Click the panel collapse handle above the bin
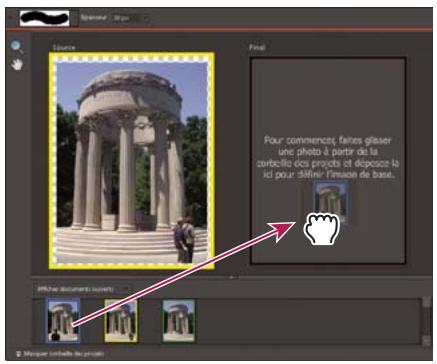This screenshot has width=437, height=364. (x=233, y=277)
